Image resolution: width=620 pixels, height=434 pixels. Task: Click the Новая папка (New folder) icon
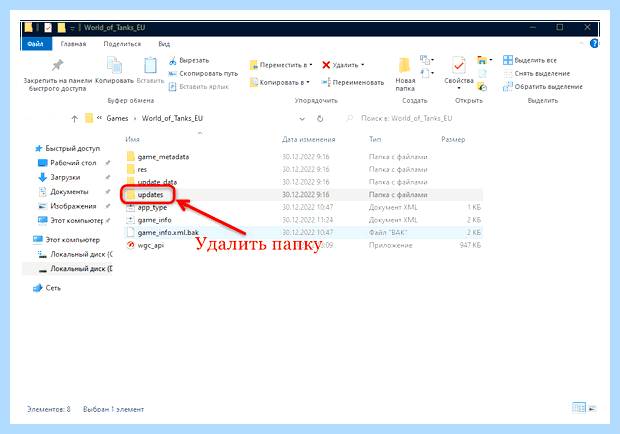pyautogui.click(x=405, y=65)
